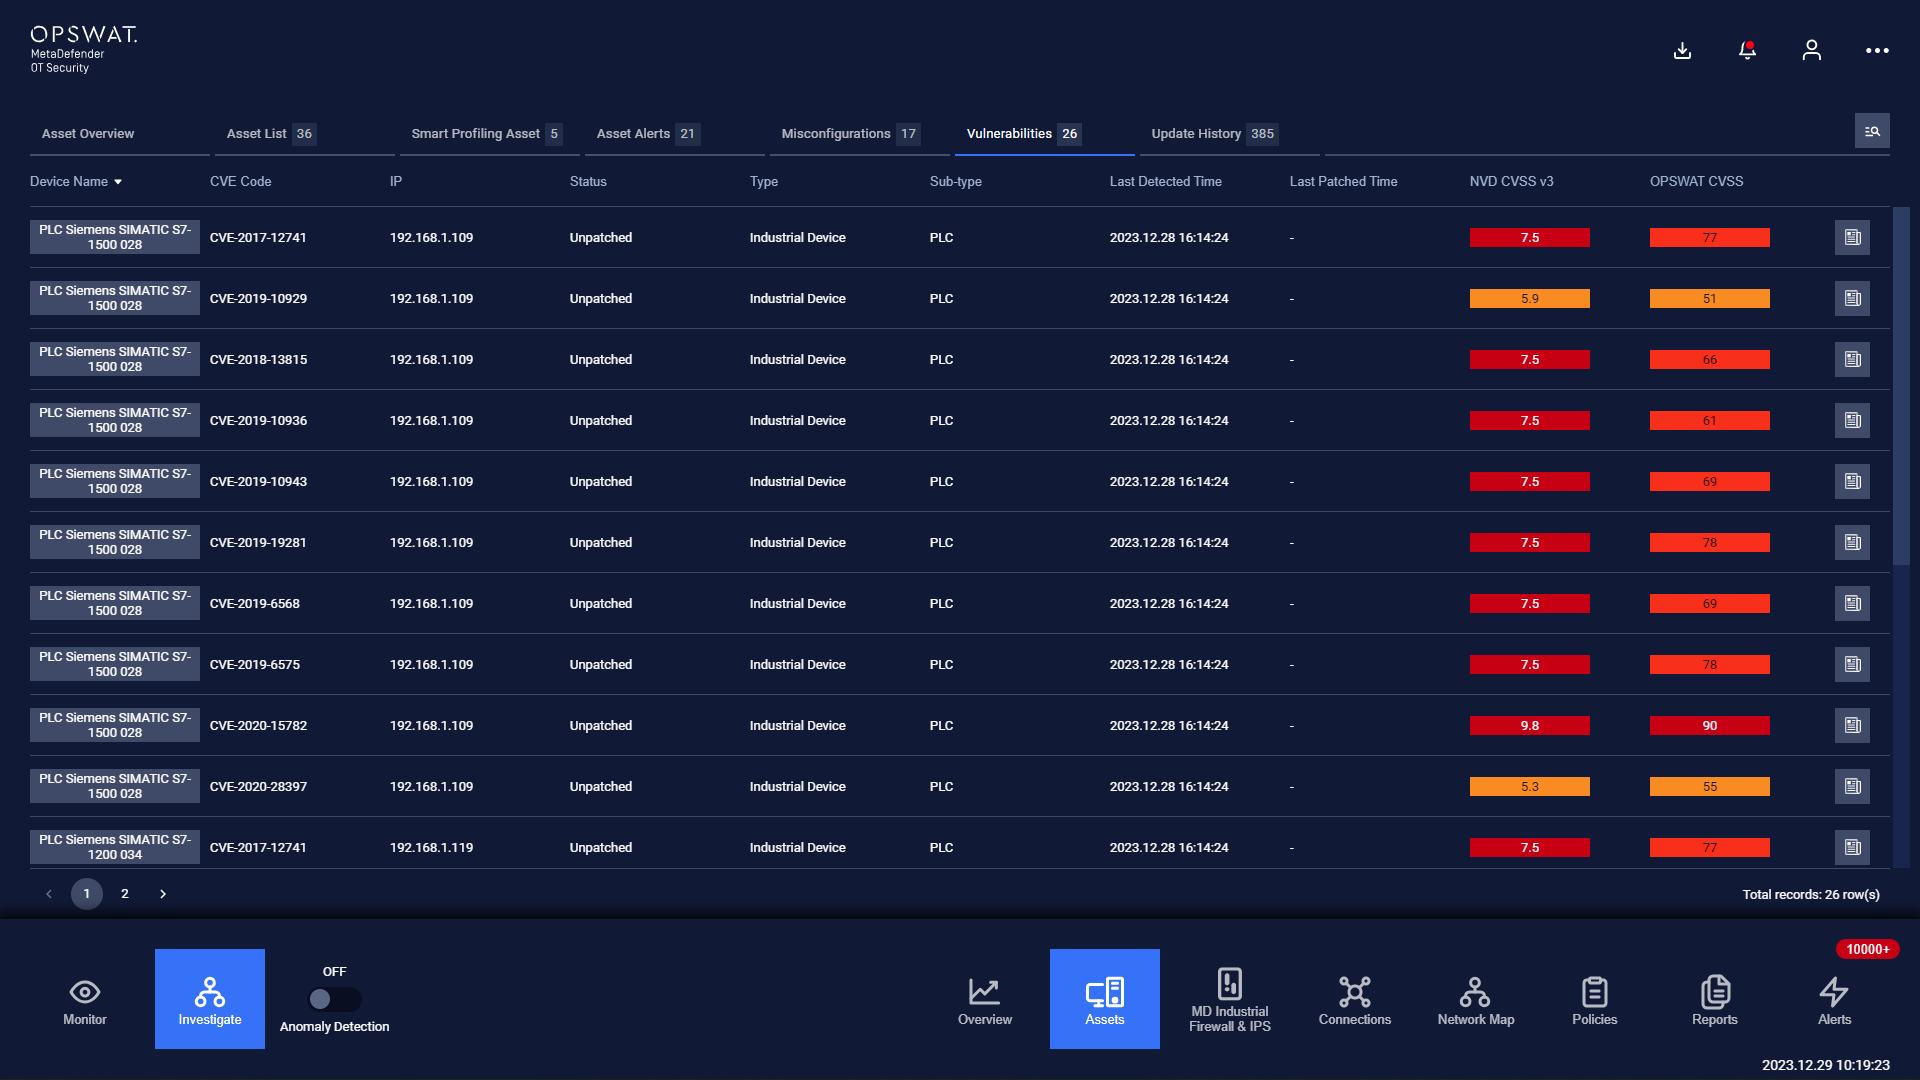Open the Assets section
Screen dimensions: 1920x1080
1105,999
